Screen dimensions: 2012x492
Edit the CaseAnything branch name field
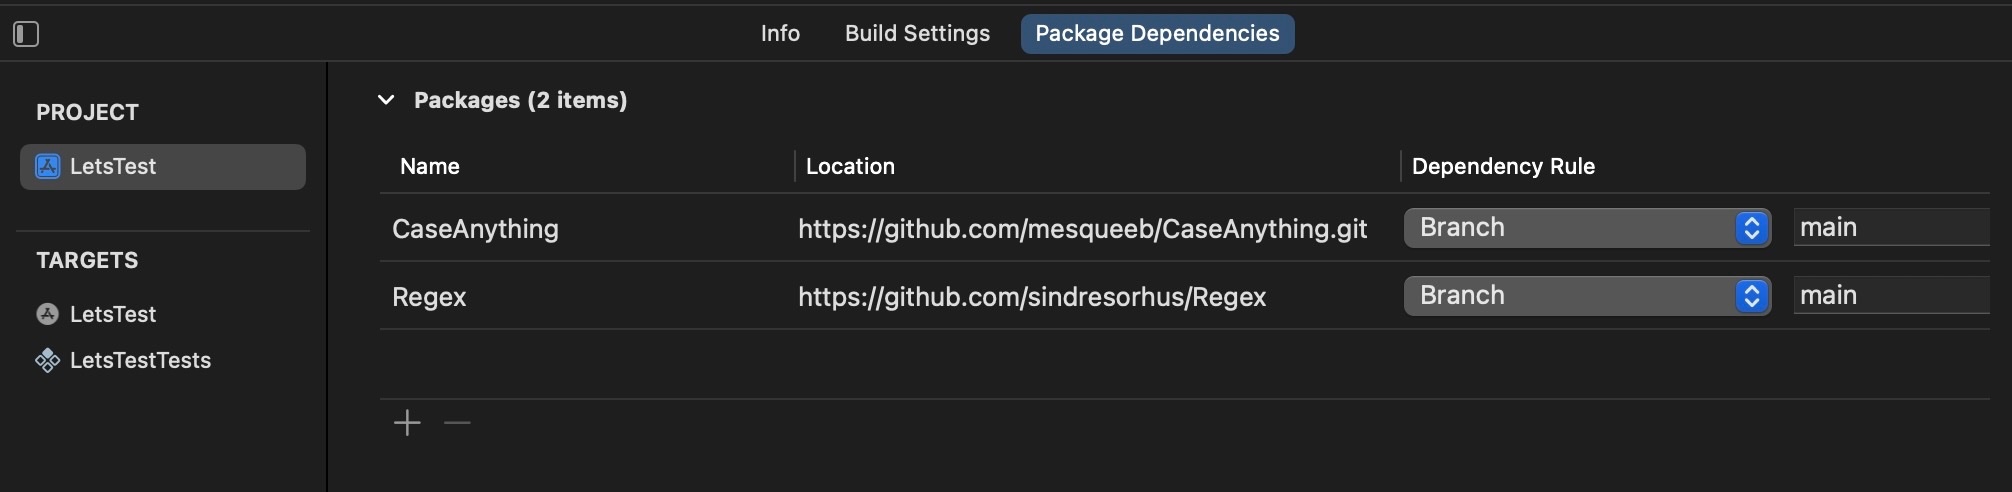1890,228
